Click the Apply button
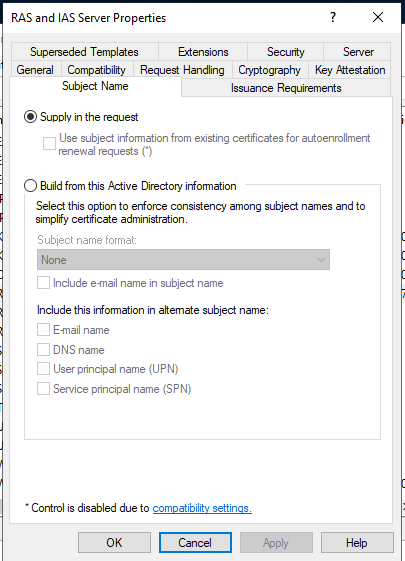Viewport: 405px width, 561px height. coord(276,542)
